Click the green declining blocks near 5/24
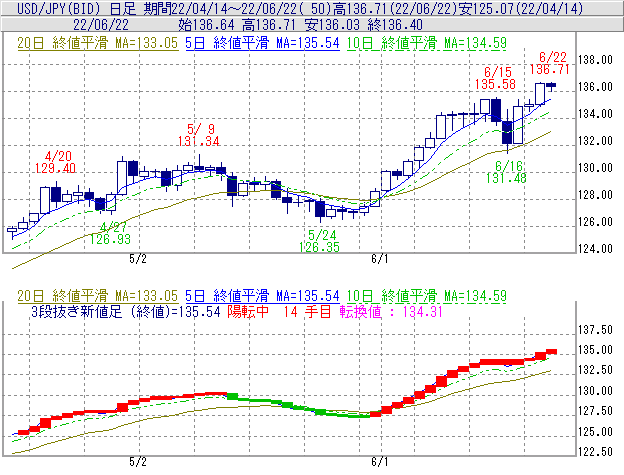Image resolution: width=624 pixels, height=475 pixels. (x=320, y=412)
